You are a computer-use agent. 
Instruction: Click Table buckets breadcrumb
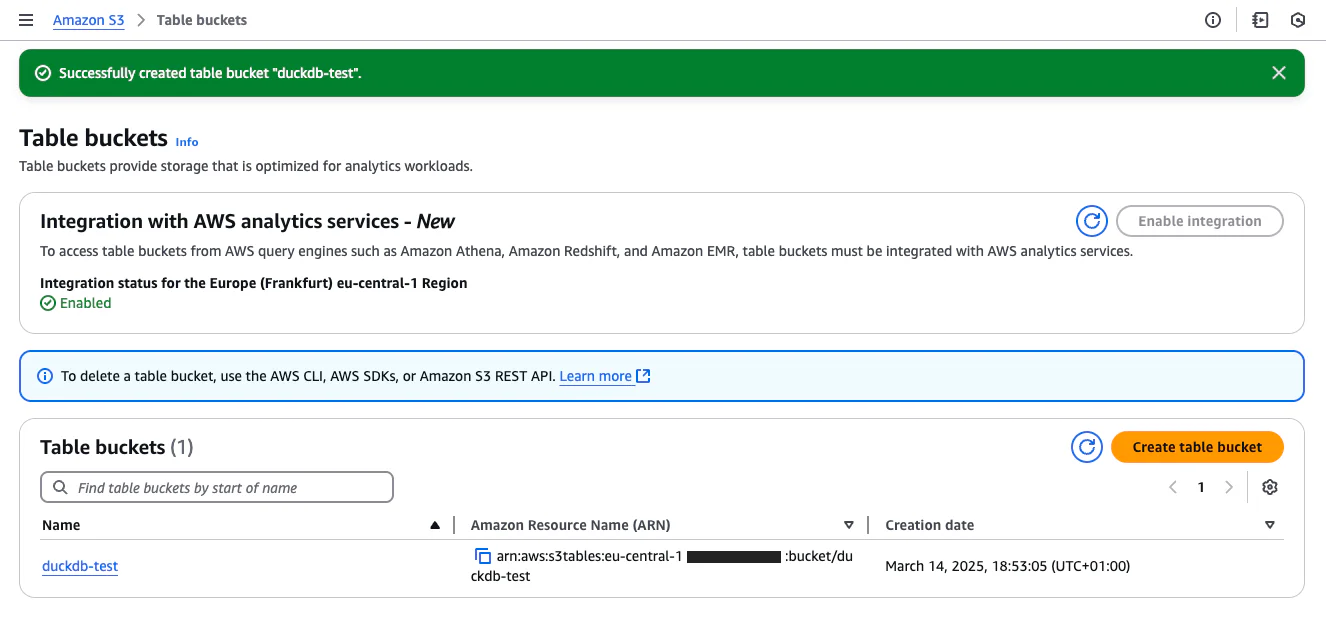point(202,20)
